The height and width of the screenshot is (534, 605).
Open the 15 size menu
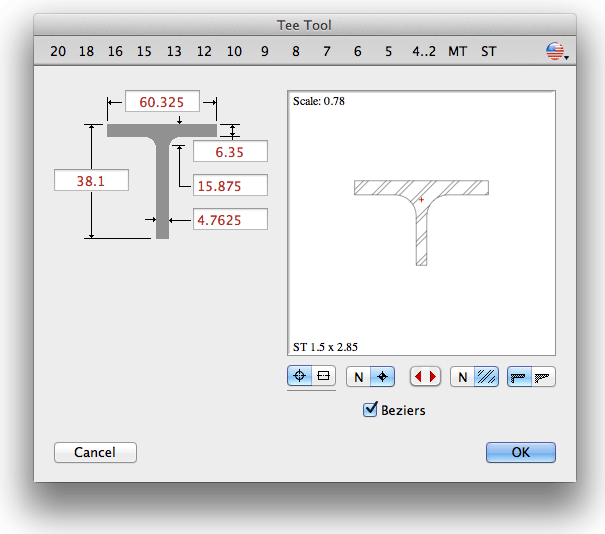pos(144,51)
